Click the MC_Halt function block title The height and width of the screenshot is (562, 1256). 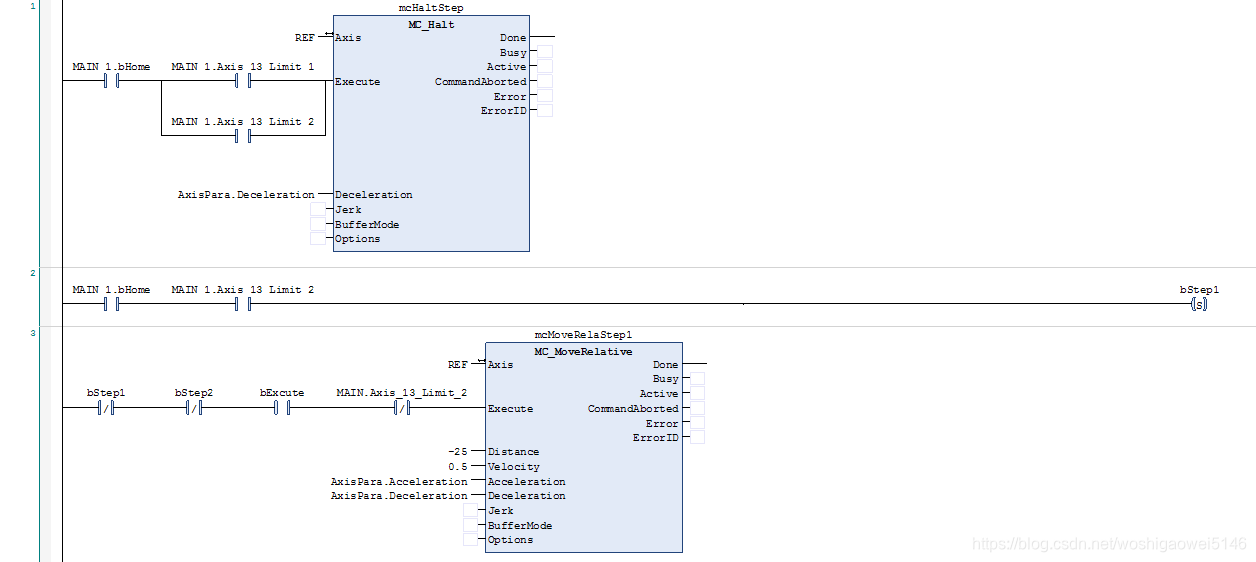(x=431, y=24)
